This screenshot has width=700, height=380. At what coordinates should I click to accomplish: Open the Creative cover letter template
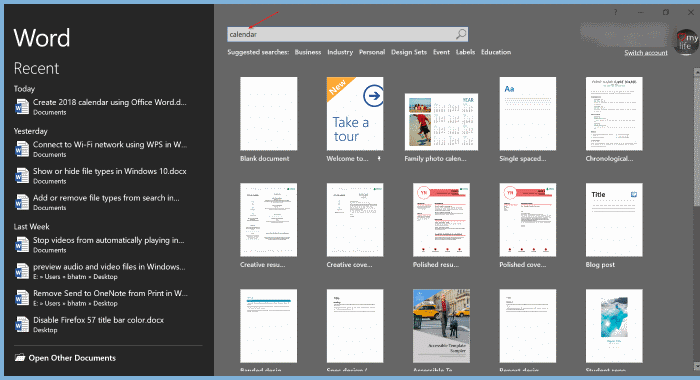[355, 220]
